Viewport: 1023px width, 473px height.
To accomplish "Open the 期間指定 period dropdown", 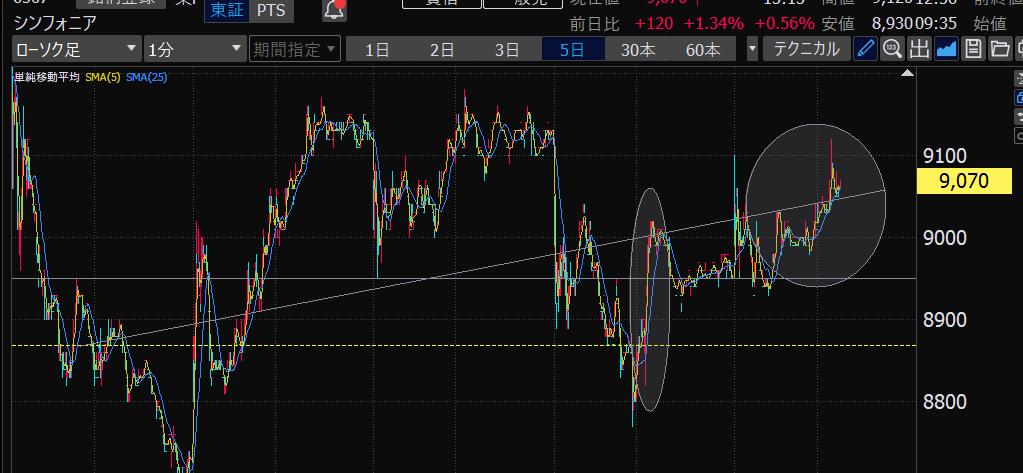I will coord(295,49).
